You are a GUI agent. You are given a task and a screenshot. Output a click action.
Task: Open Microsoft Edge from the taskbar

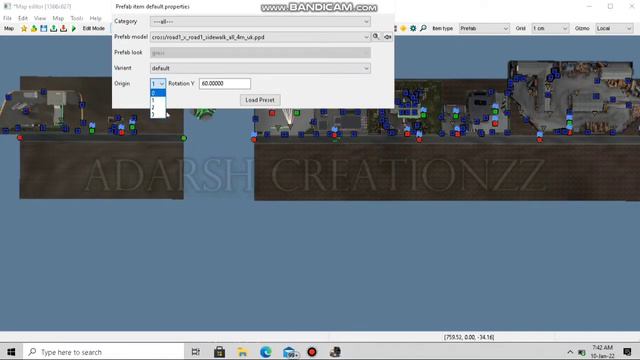click(x=266, y=352)
